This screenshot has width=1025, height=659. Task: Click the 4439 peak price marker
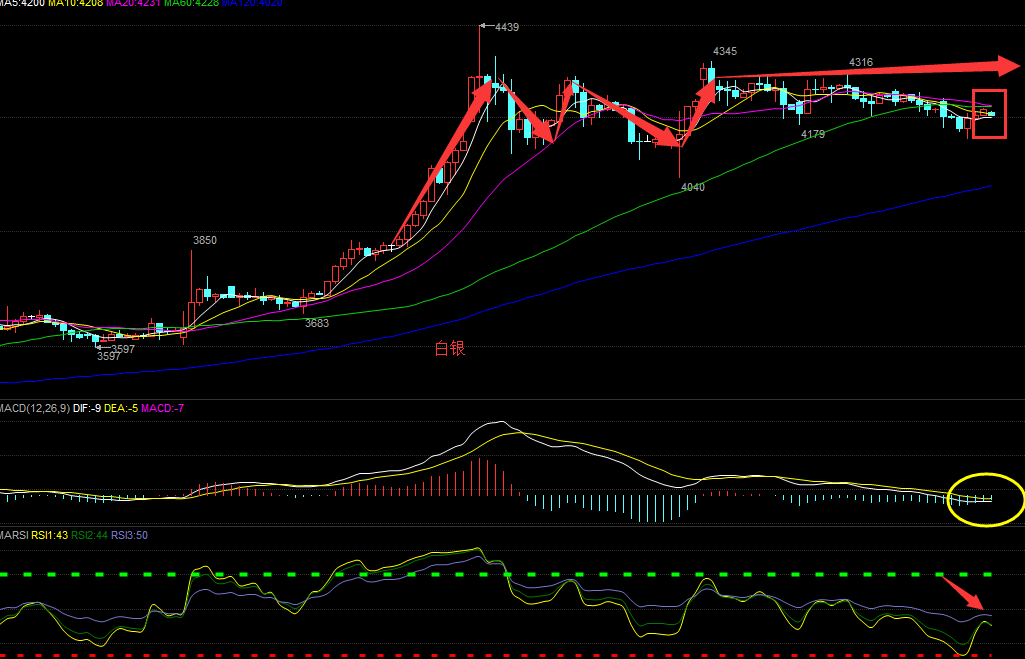505,27
